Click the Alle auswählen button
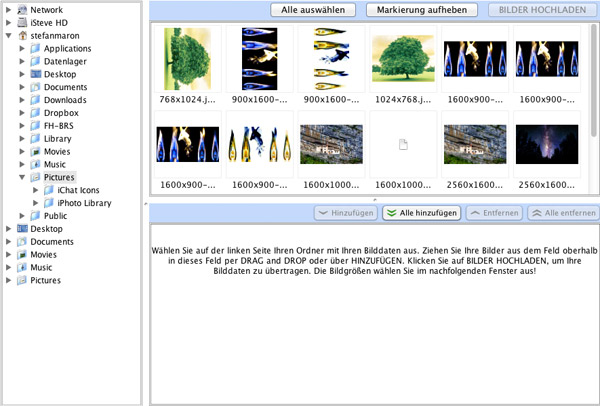This screenshot has width=600, height=406. (313, 10)
